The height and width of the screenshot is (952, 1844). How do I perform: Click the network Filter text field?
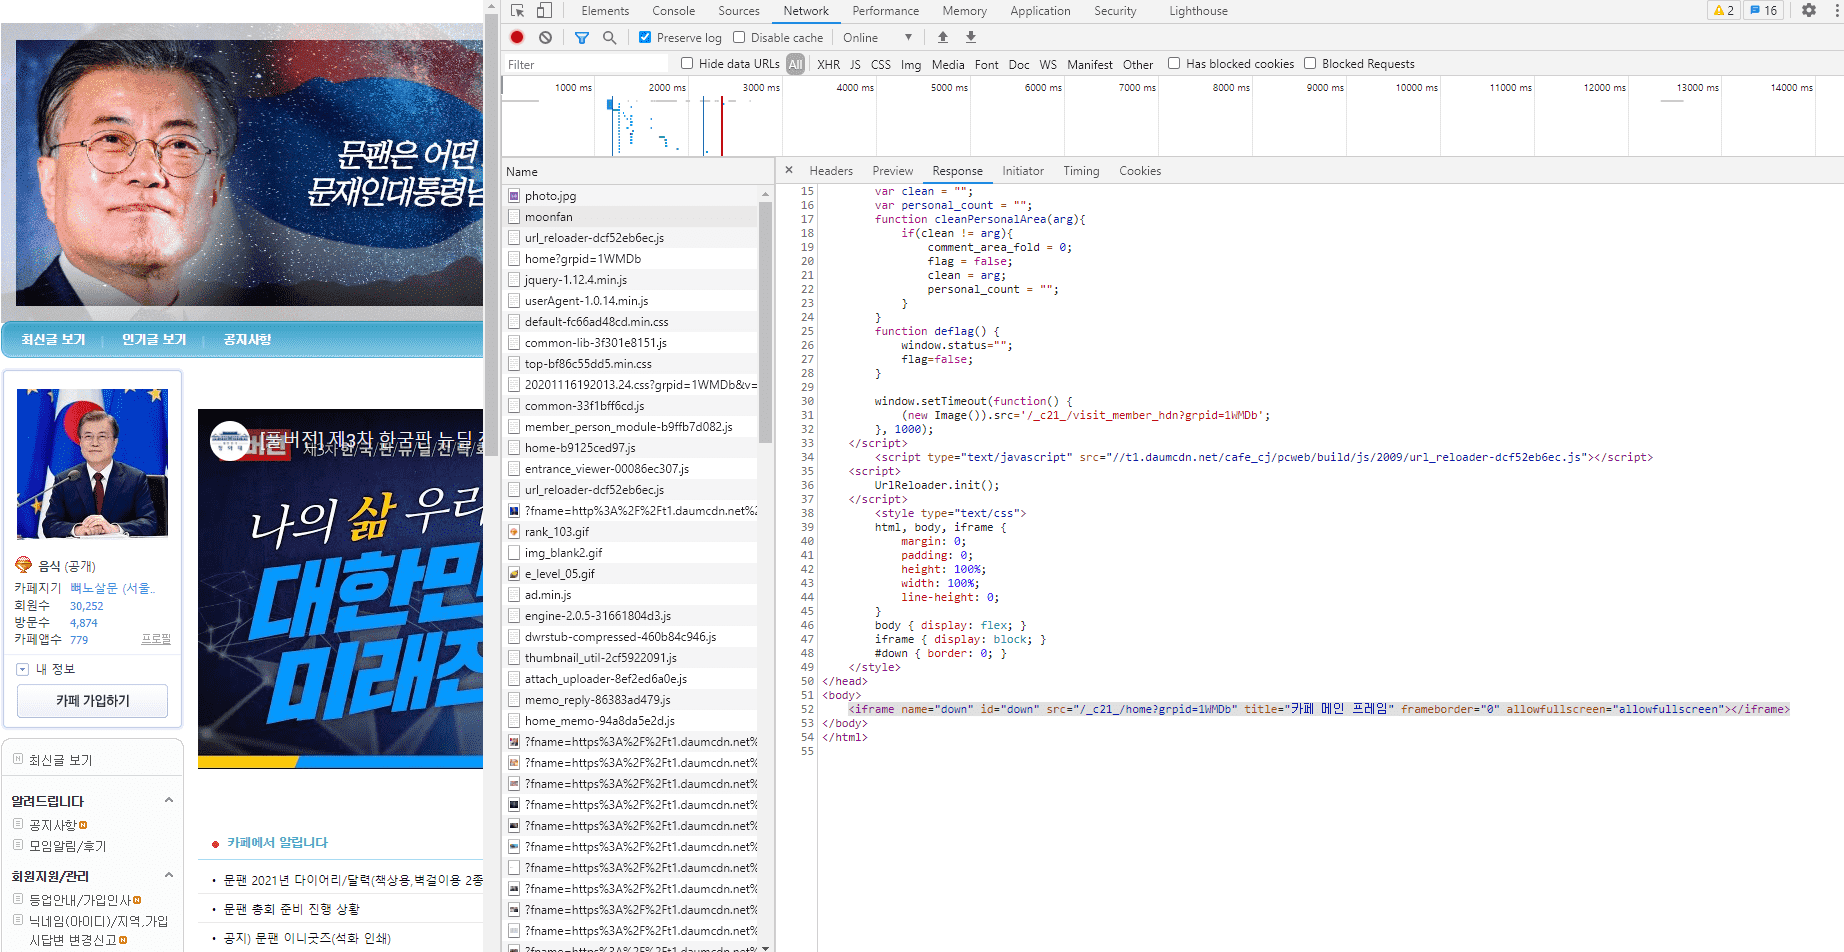pos(585,65)
